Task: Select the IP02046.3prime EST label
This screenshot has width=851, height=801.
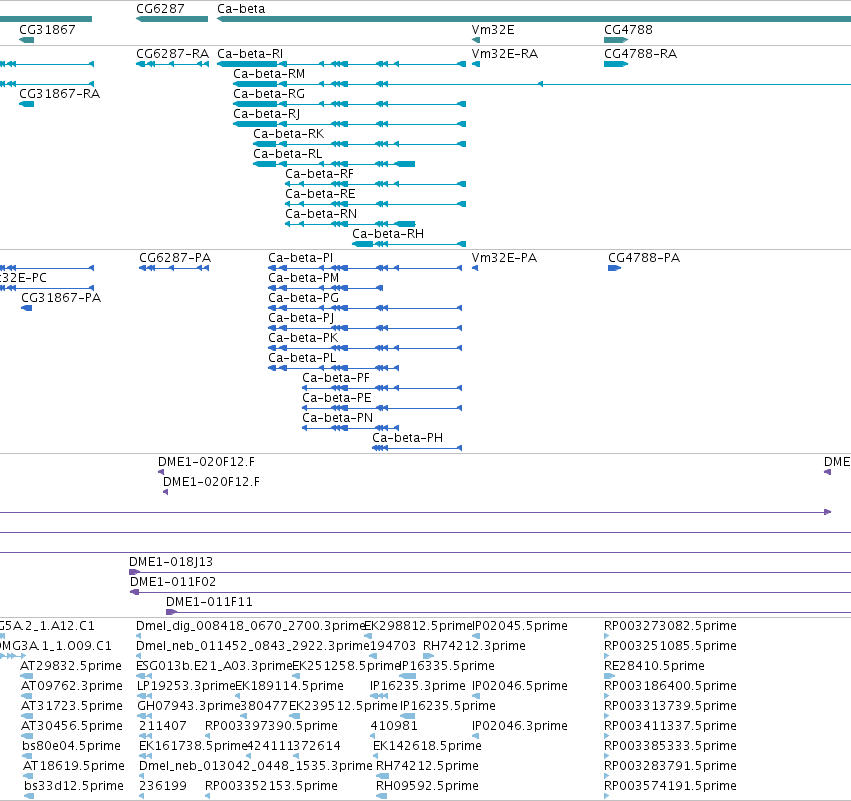Action: [x=520, y=726]
